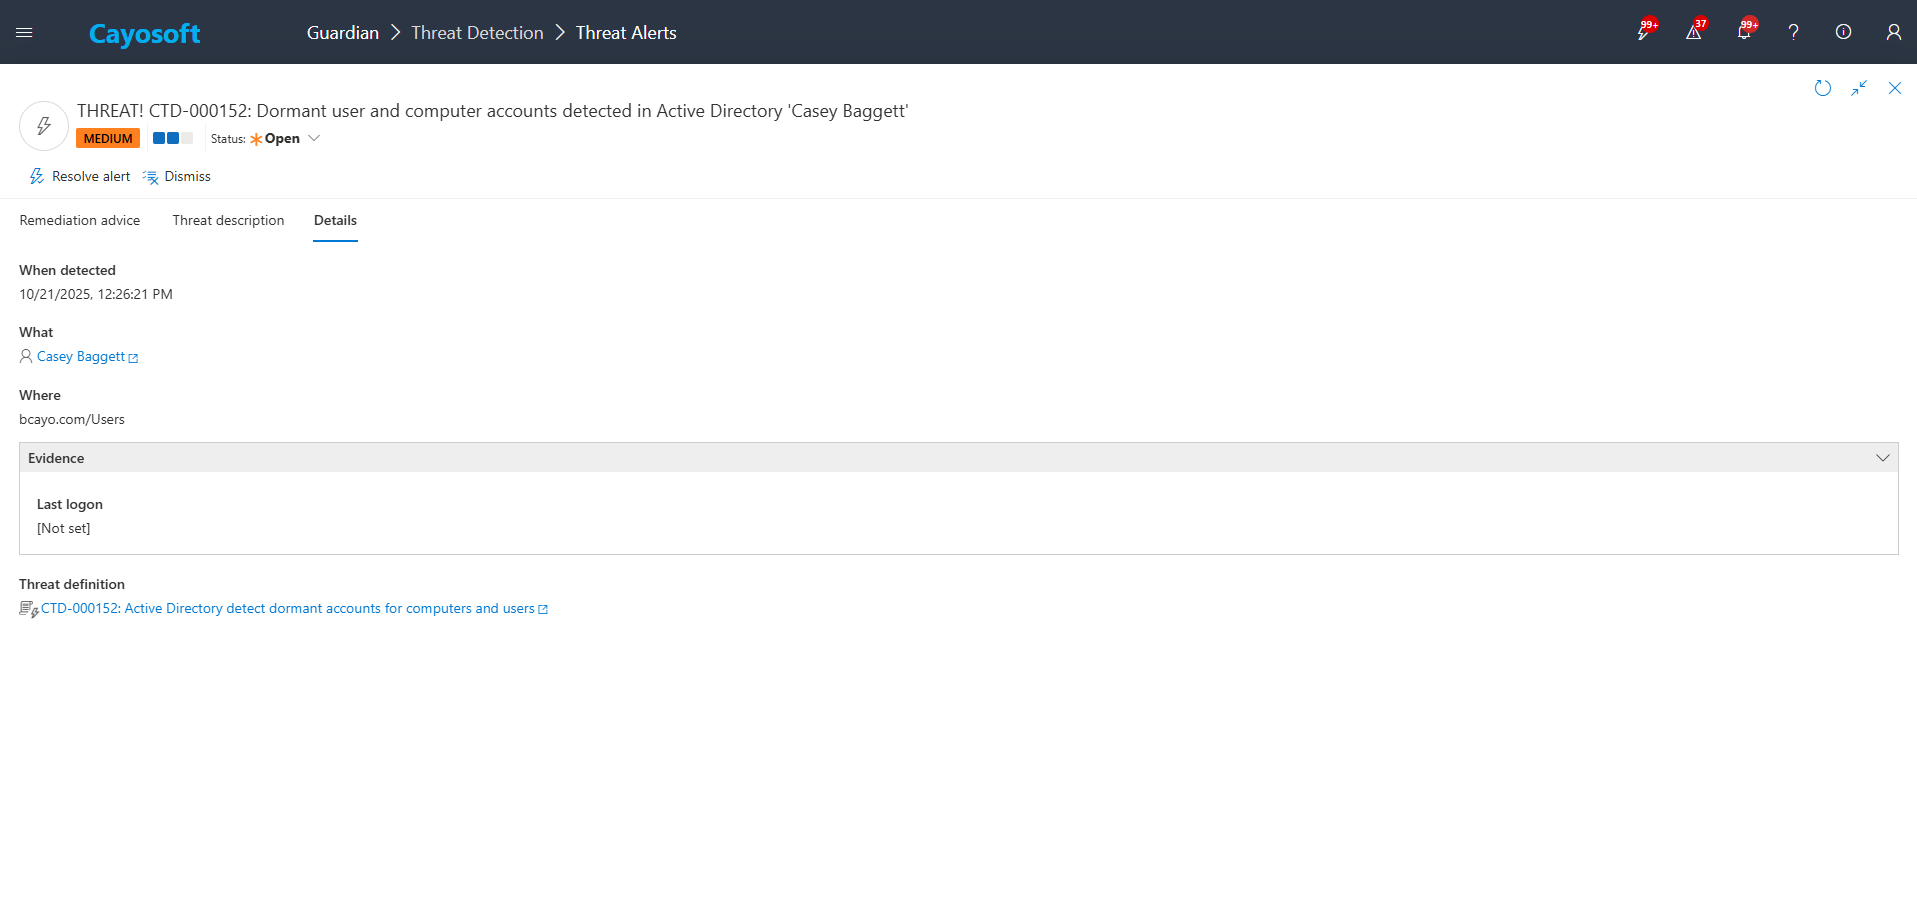Open the user account icon
This screenshot has height=909, width=1917.
coord(1893,32)
